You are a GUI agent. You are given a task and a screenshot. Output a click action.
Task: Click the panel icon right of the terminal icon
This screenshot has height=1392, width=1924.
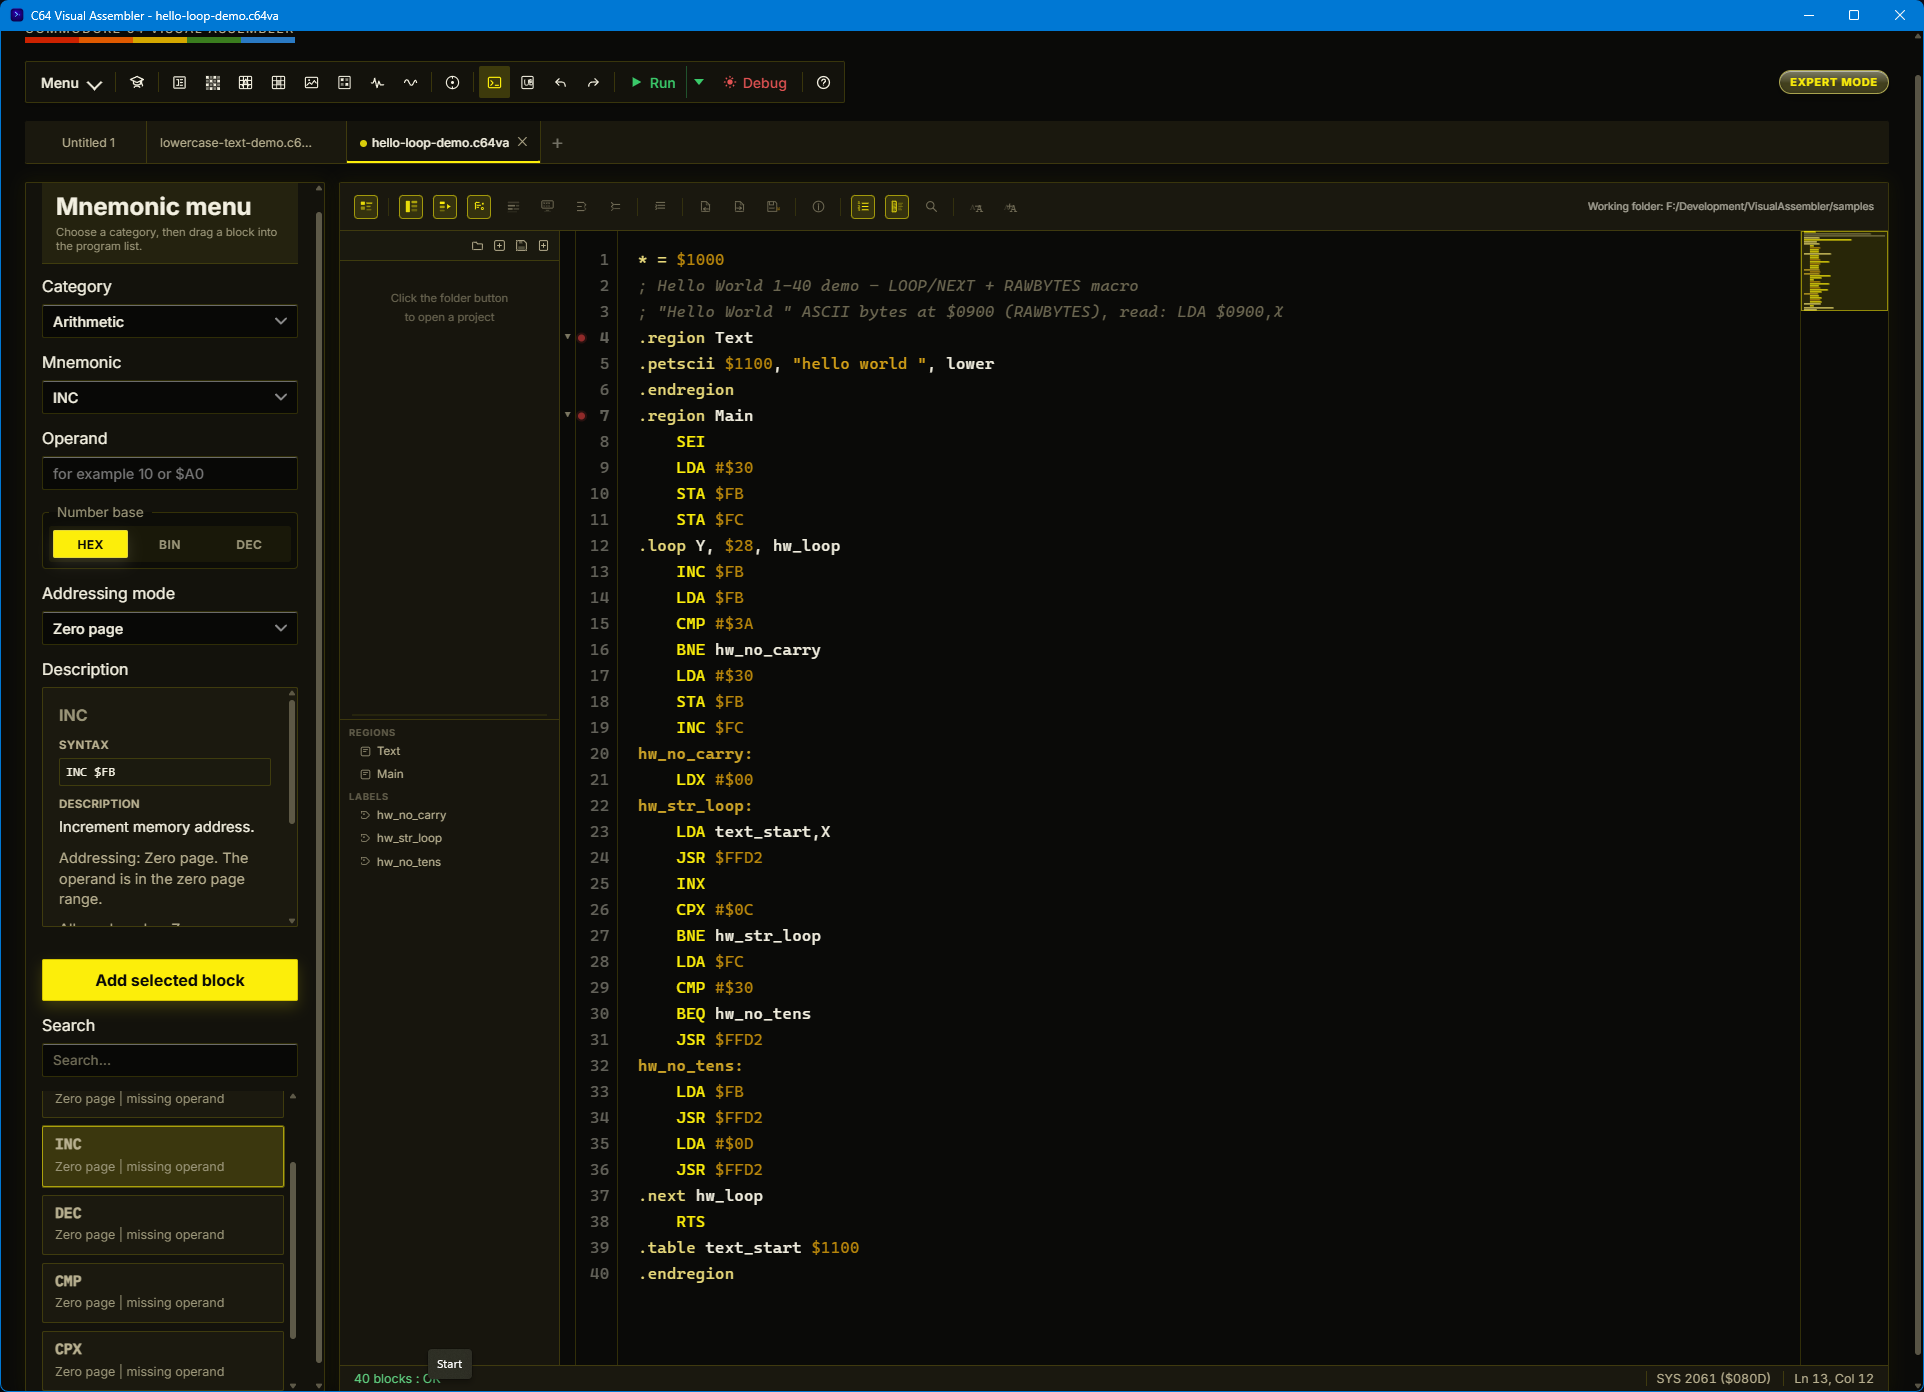coord(528,83)
